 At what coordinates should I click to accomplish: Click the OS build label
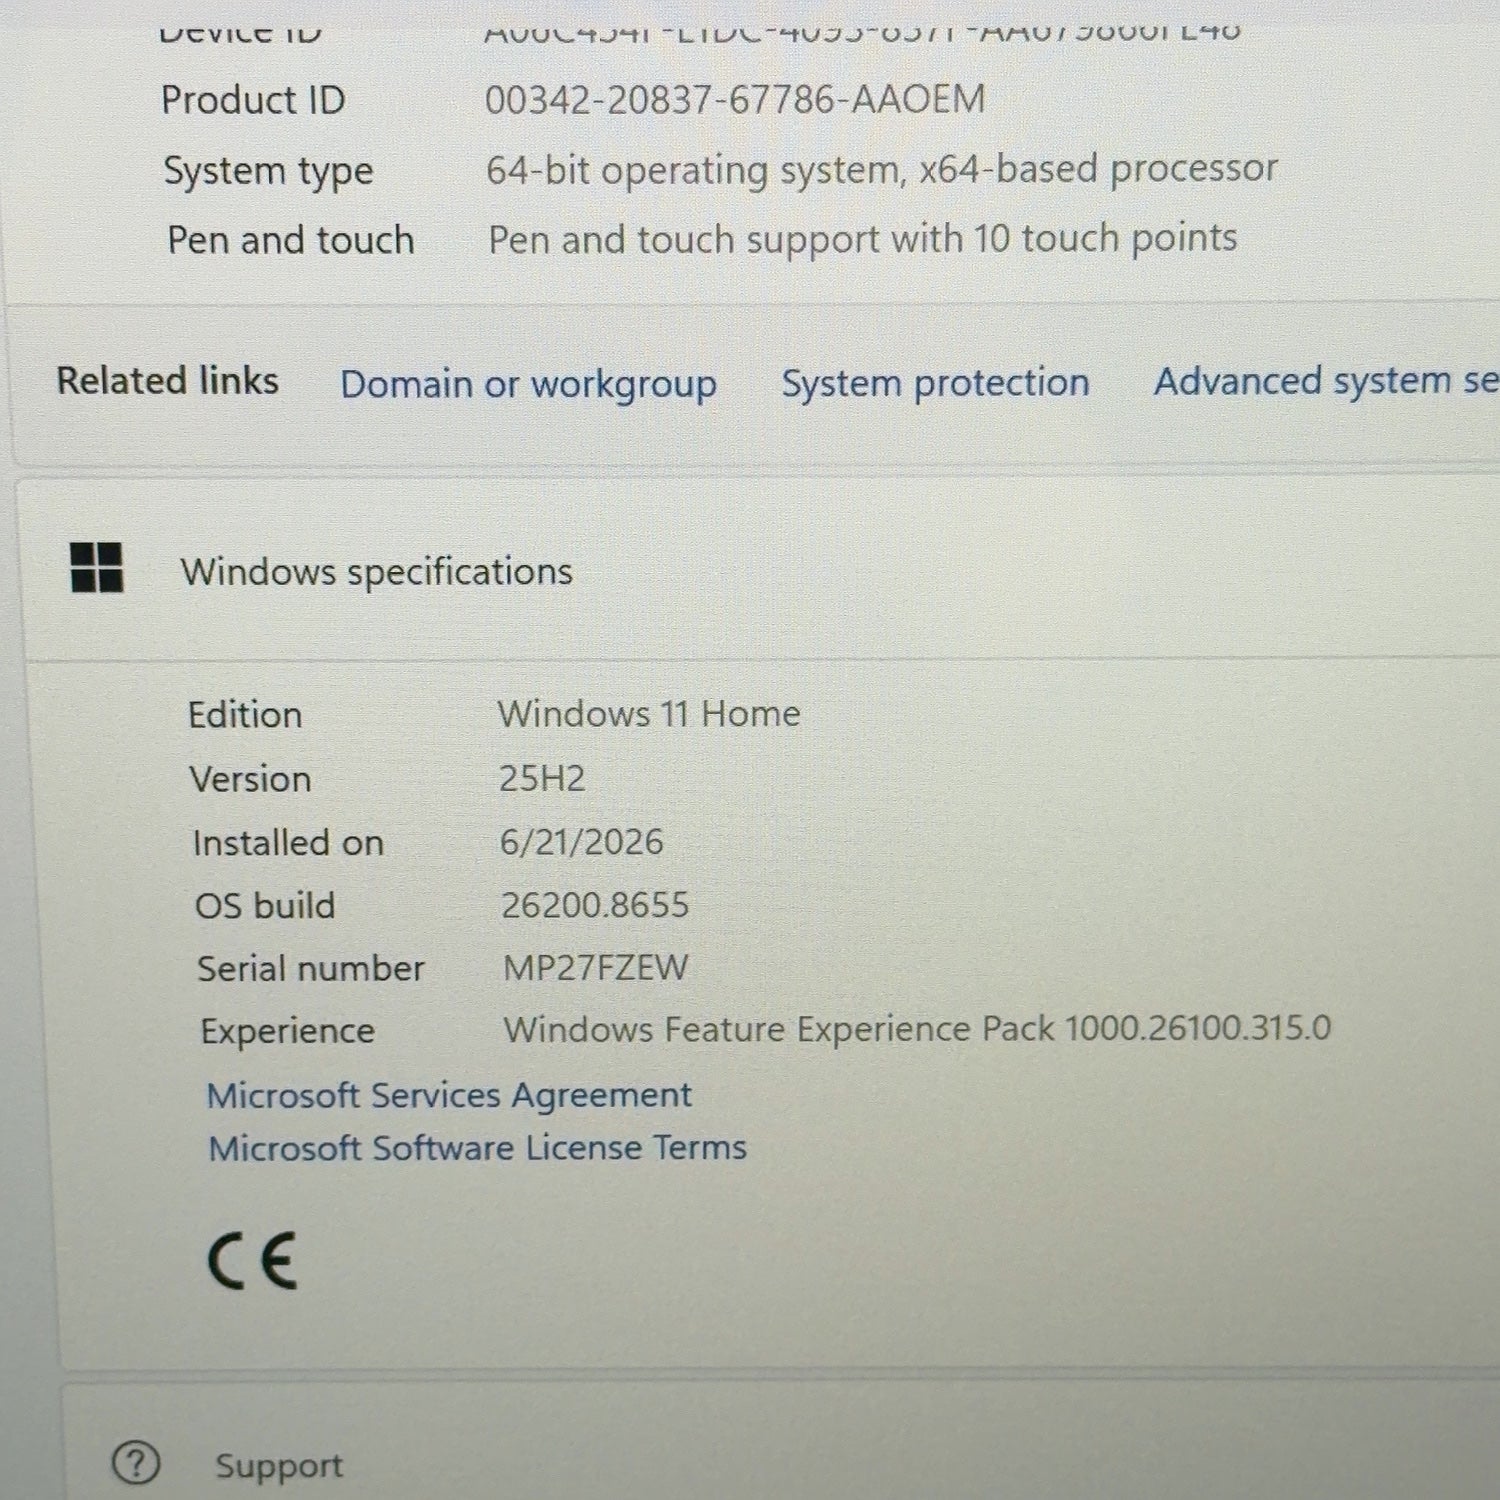coord(265,906)
